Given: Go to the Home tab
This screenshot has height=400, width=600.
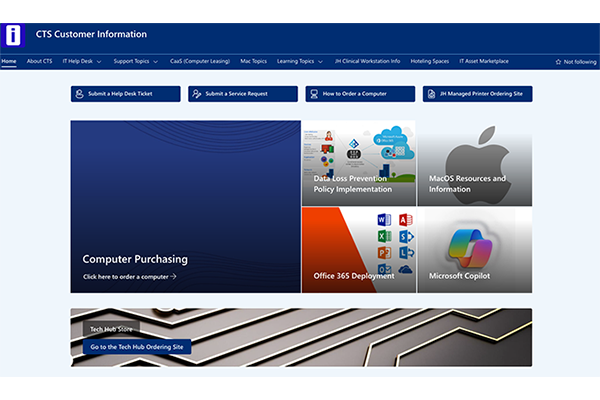Looking at the screenshot, I should (9, 61).
